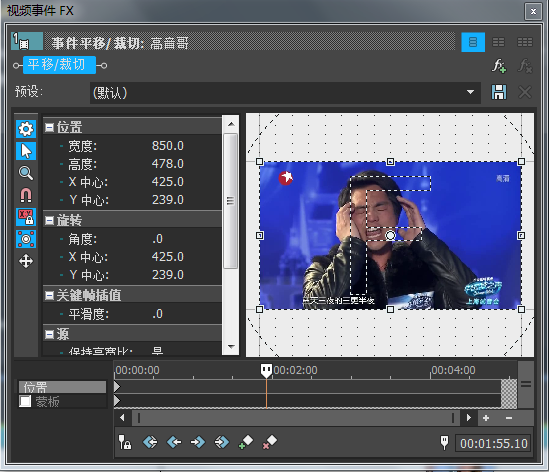Screen dimensions: 549x472
Task: Select the 平移/裁切 plug-in chain button
Action: click(x=60, y=65)
